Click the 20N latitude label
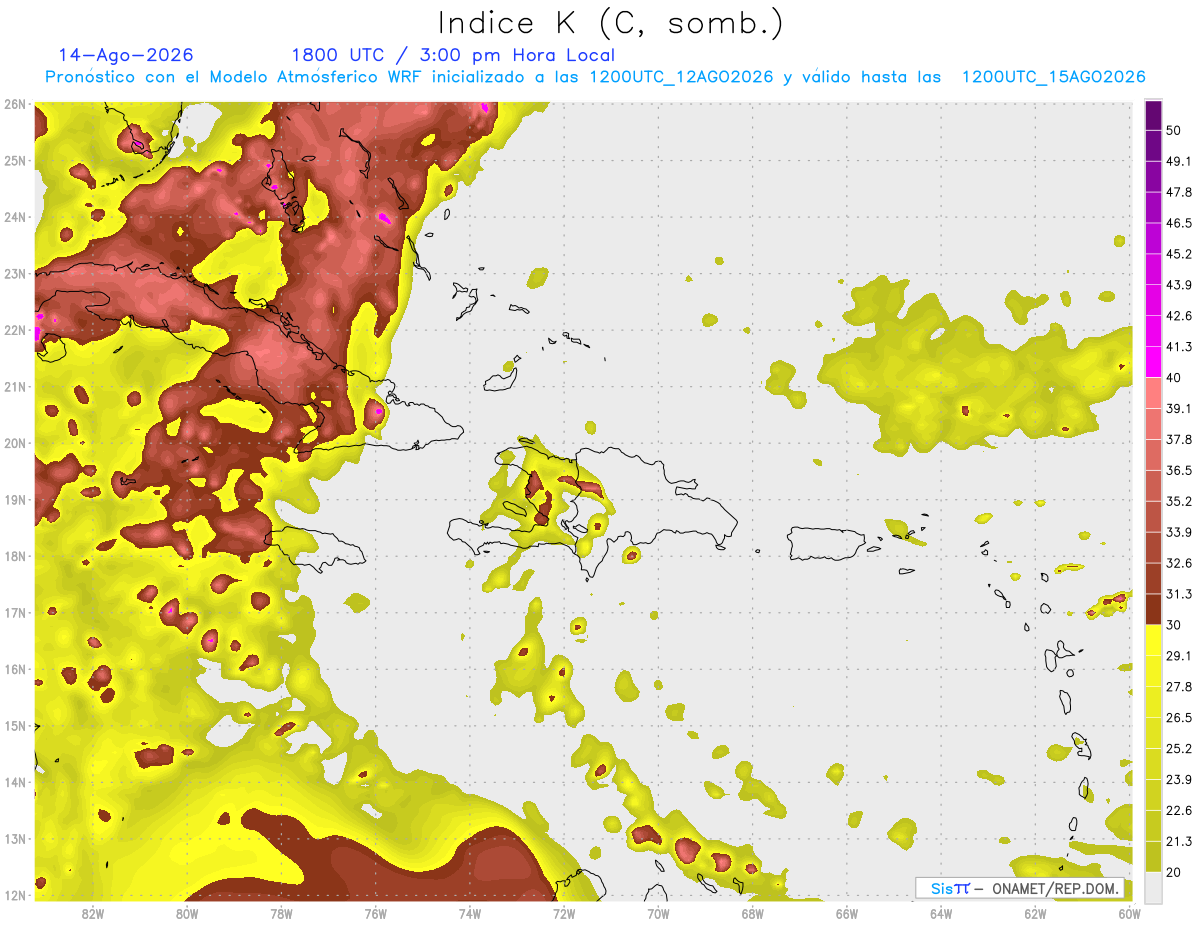The height and width of the screenshot is (927, 1200). click(x=14, y=443)
